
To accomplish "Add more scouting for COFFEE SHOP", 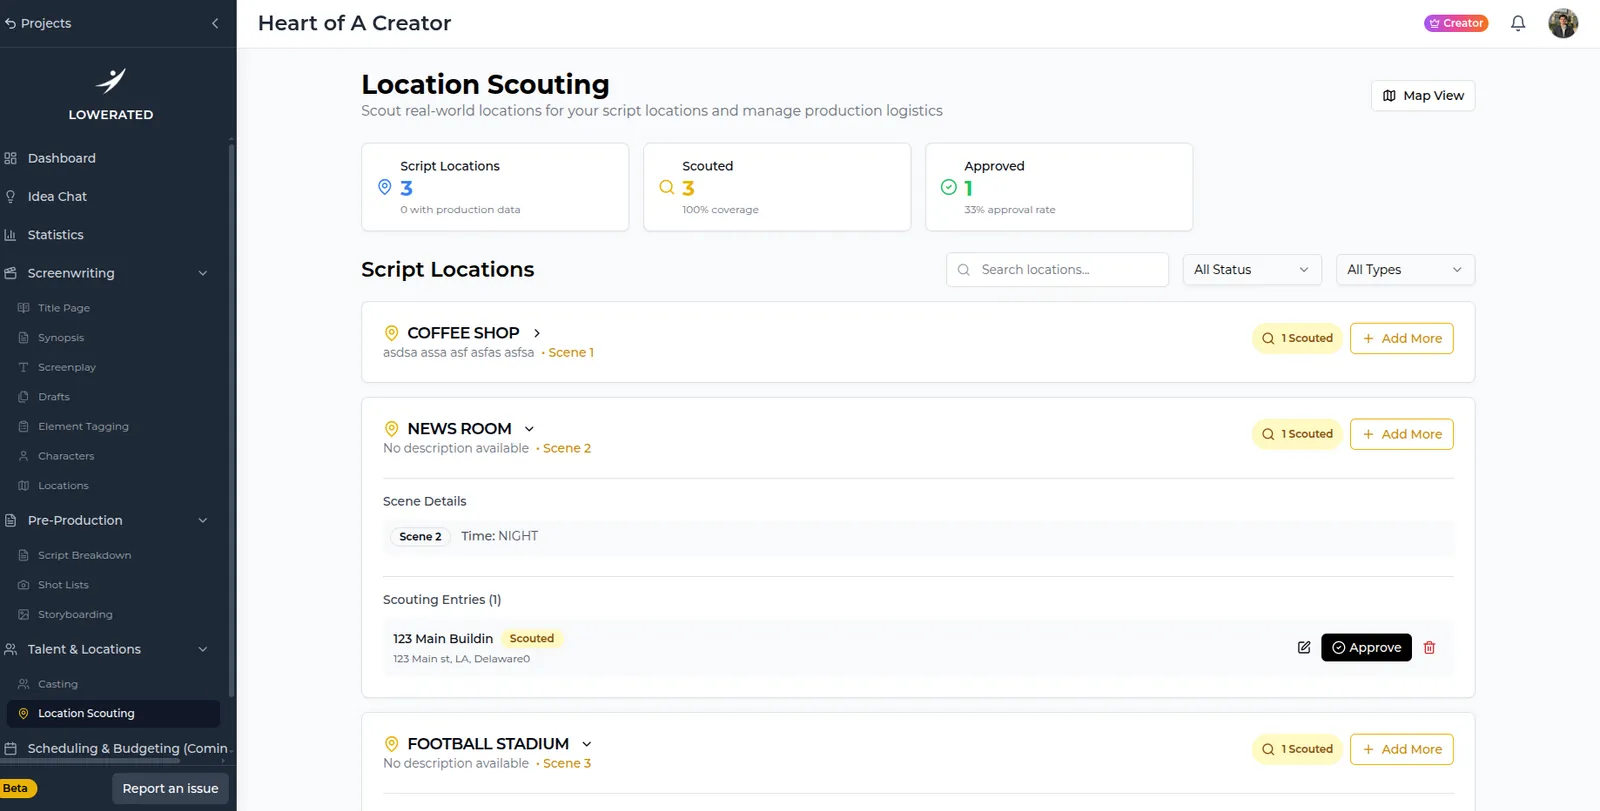I will [x=1401, y=338].
